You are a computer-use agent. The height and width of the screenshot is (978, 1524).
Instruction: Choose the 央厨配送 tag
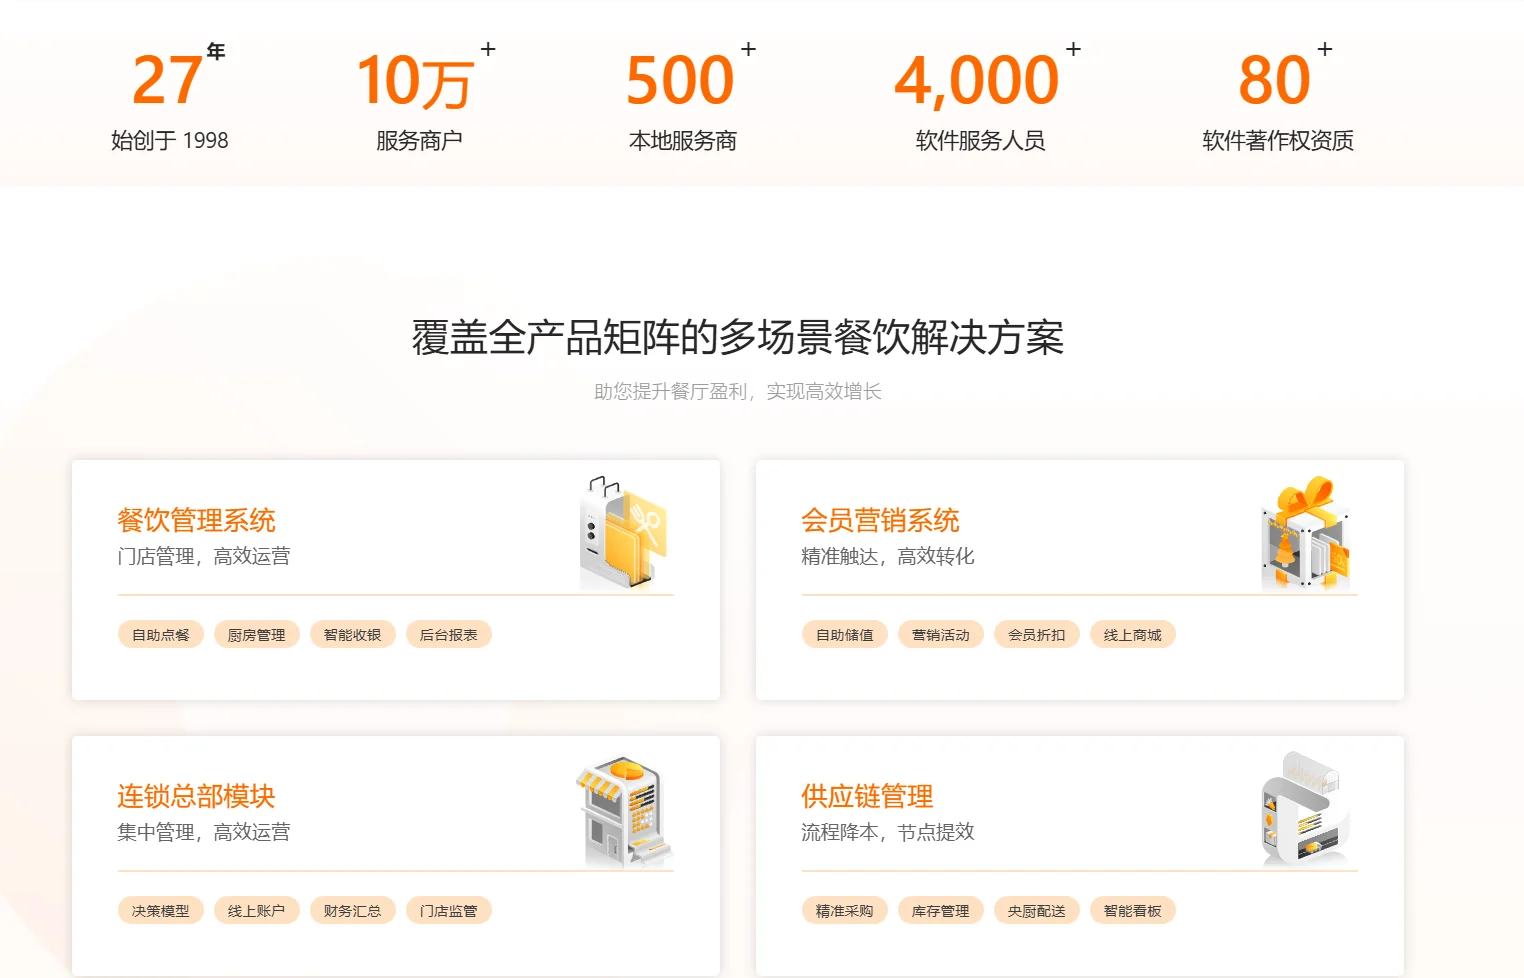pos(1037,911)
